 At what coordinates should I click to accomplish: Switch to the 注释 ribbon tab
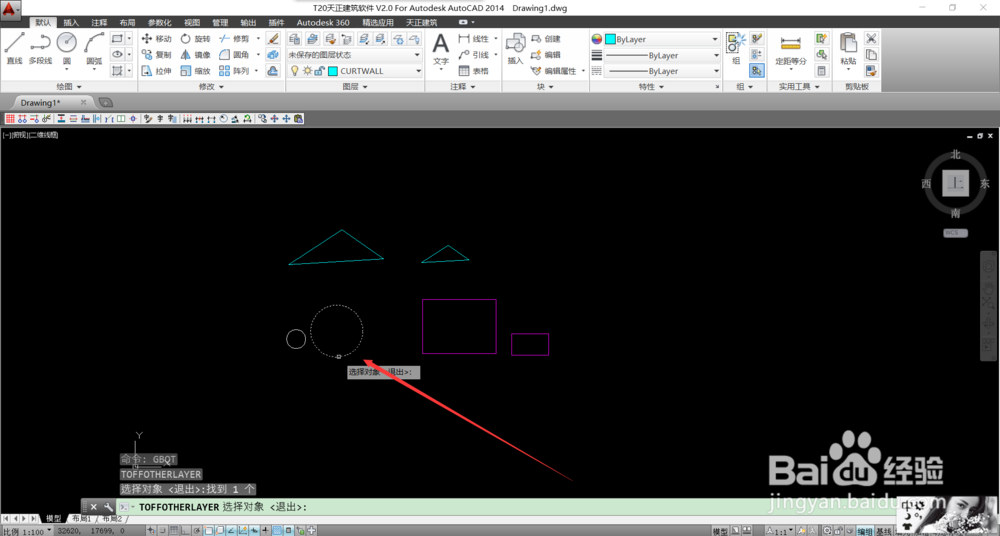point(99,22)
